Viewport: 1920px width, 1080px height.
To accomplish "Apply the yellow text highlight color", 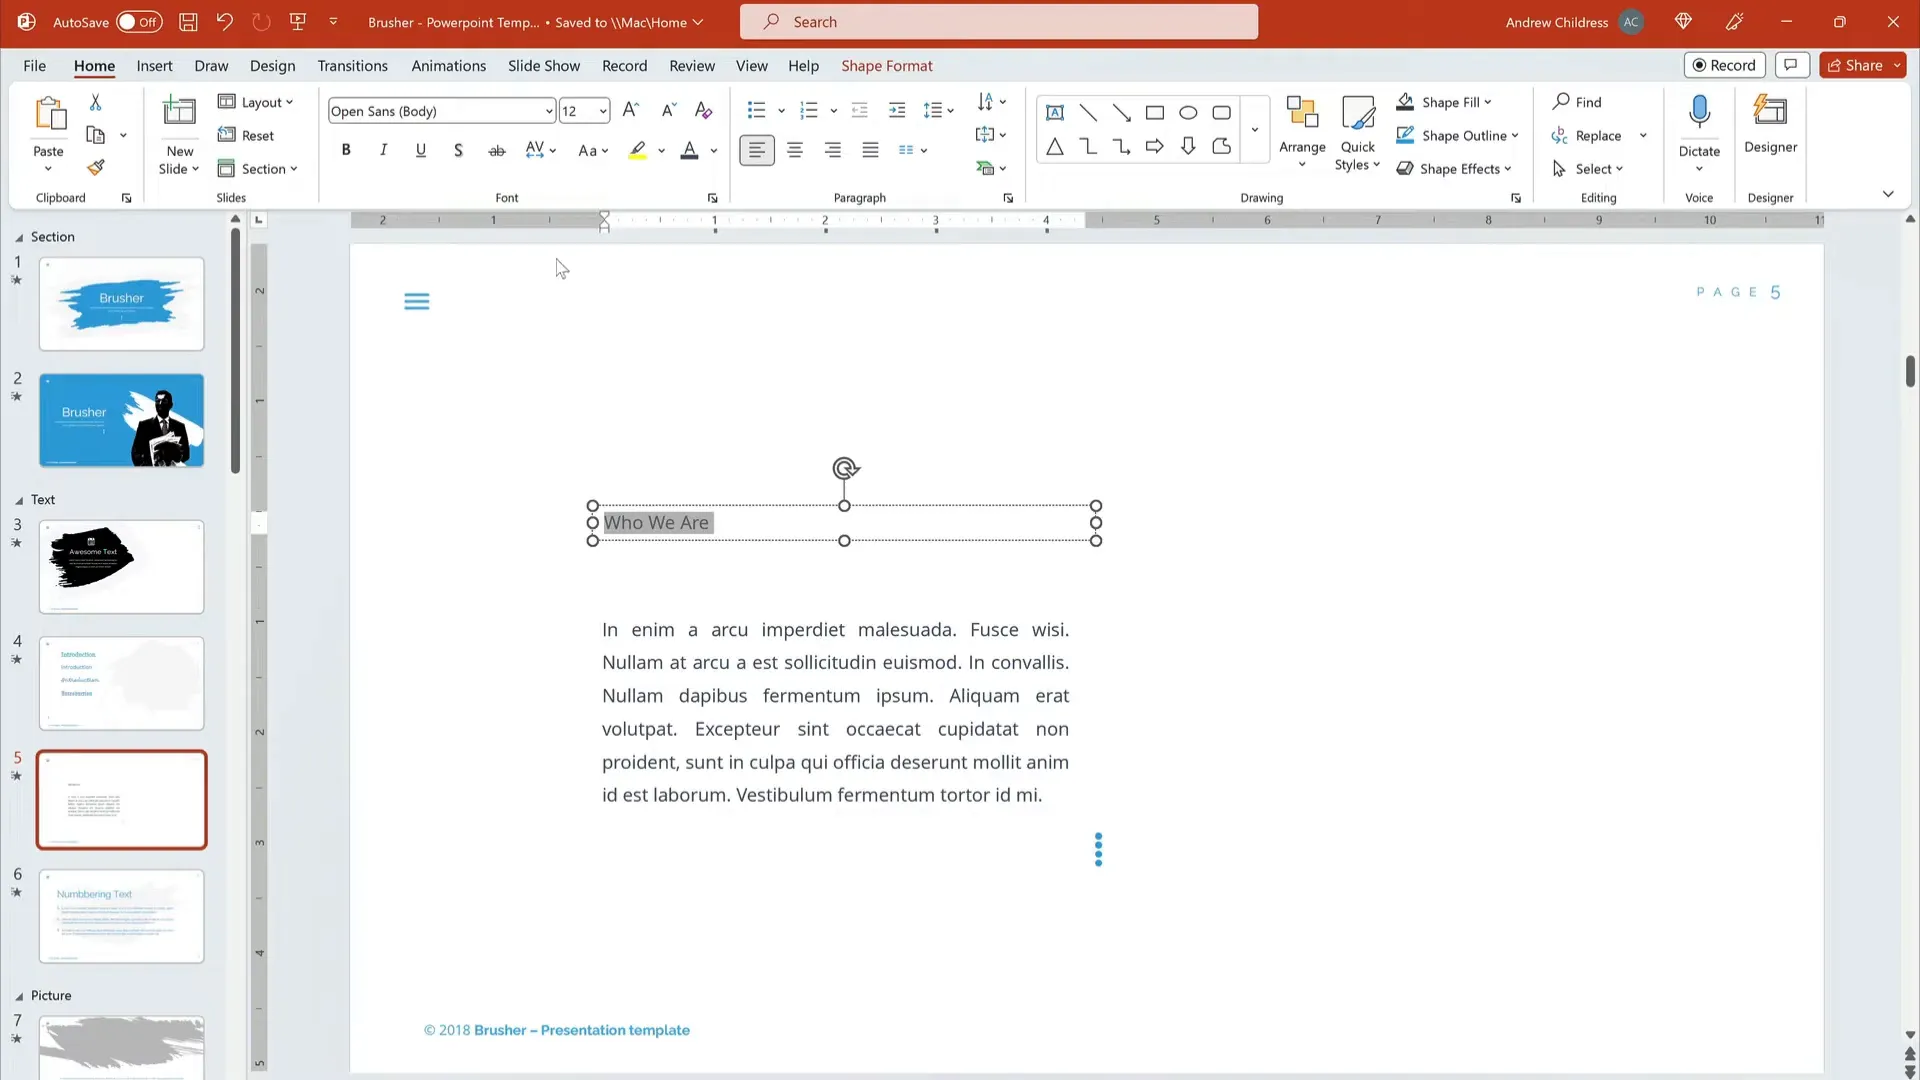I will tap(637, 150).
